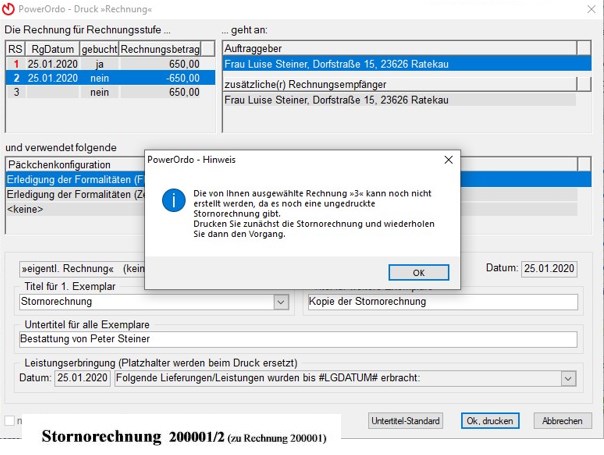Click the Päckchenkonfiguration header

(x=75, y=165)
